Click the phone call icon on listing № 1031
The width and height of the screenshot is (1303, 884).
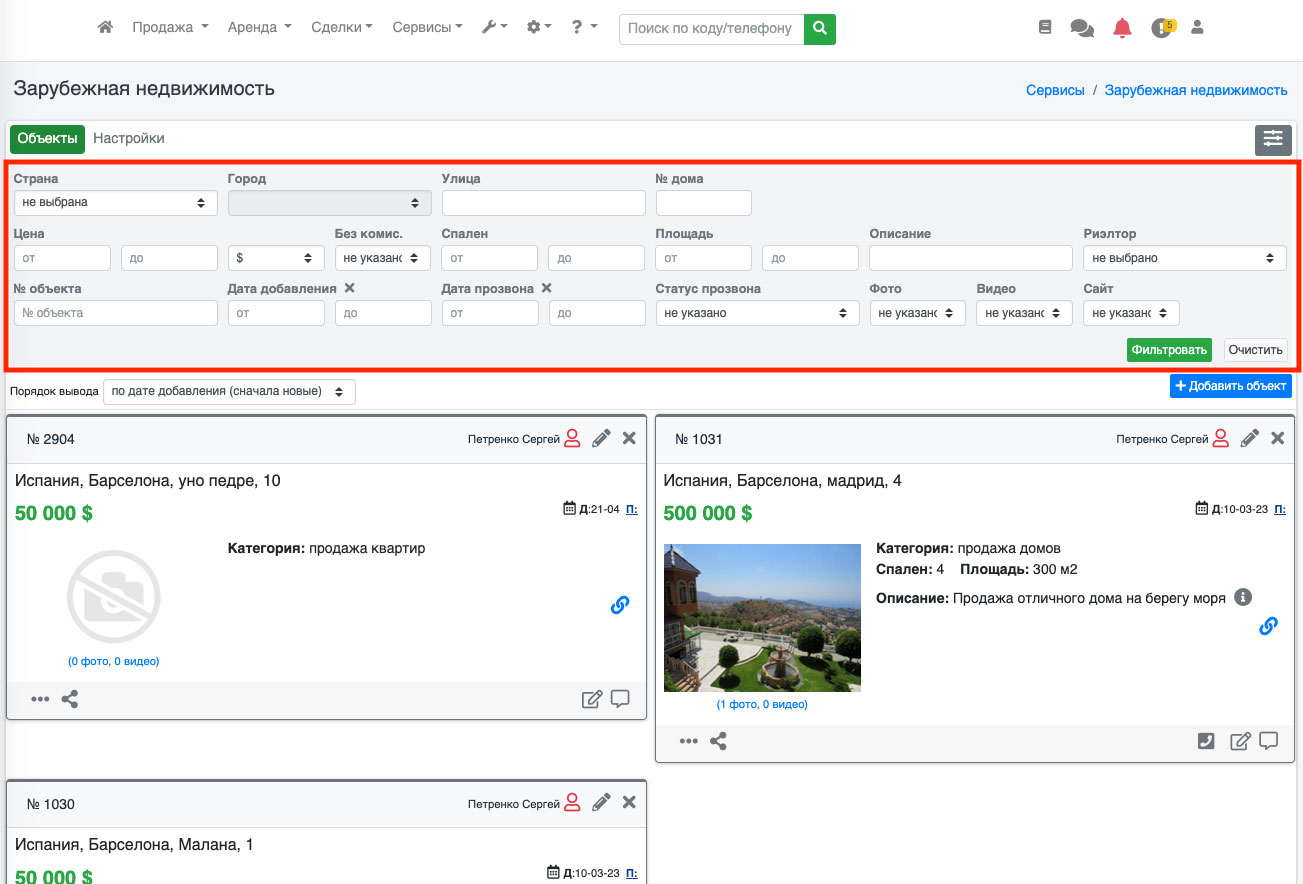(1206, 741)
